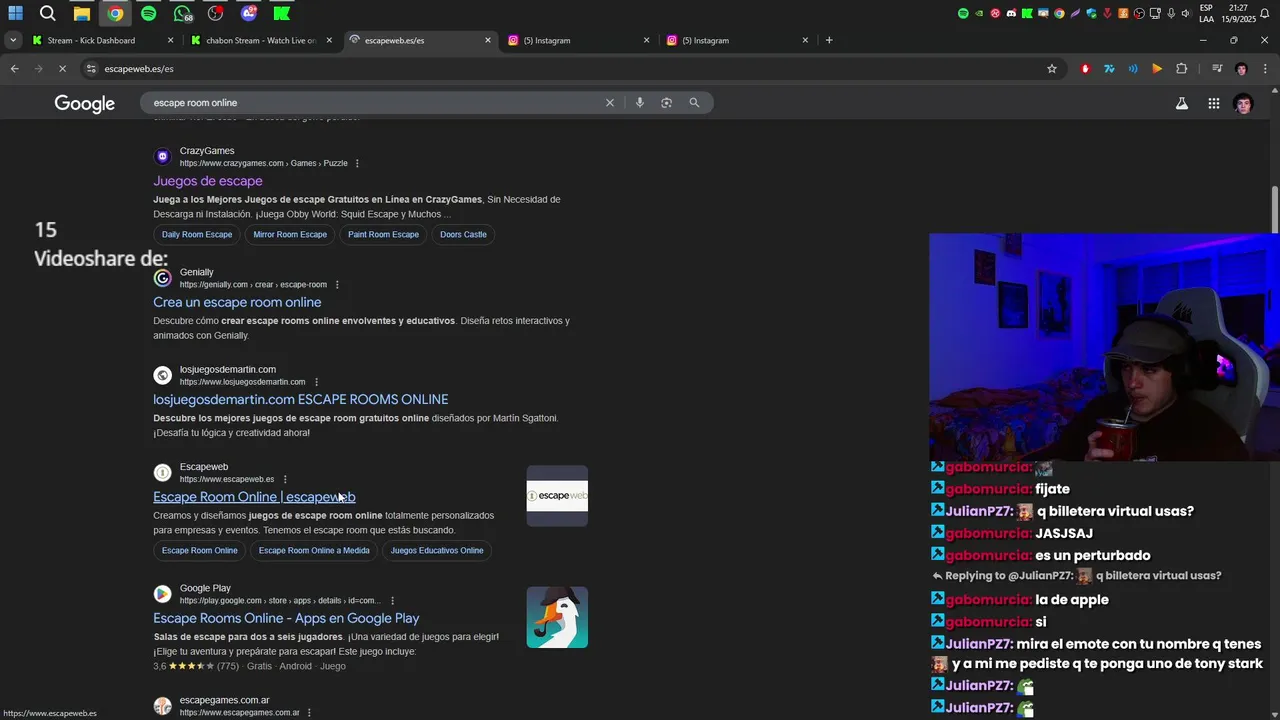Click the goose game thumbnail
The height and width of the screenshot is (720, 1280).
point(557,617)
